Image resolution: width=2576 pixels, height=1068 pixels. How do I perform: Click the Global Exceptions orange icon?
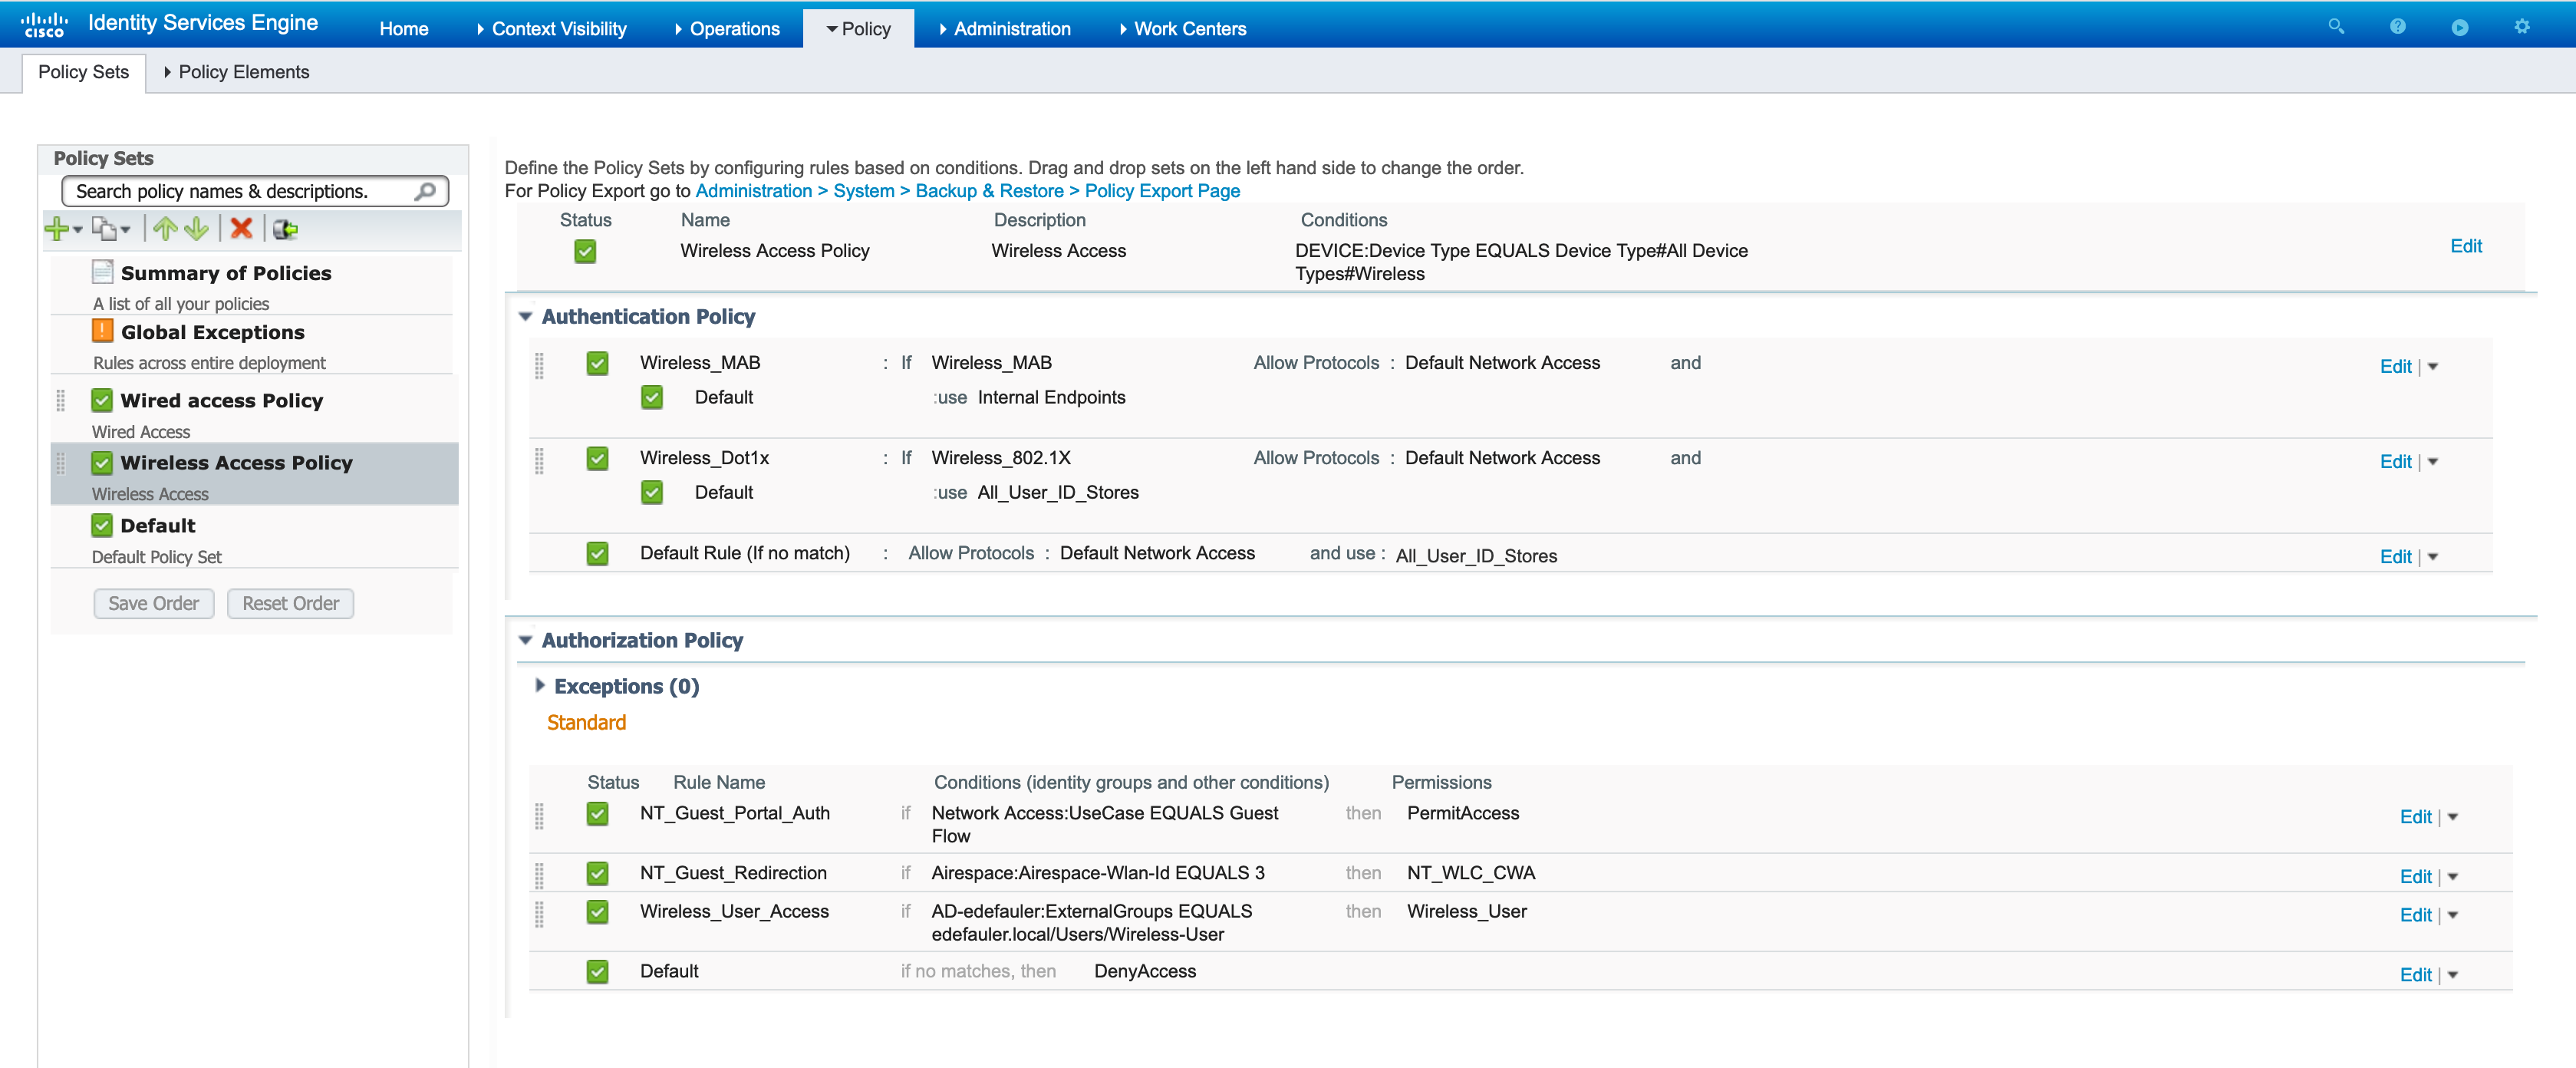tap(102, 331)
